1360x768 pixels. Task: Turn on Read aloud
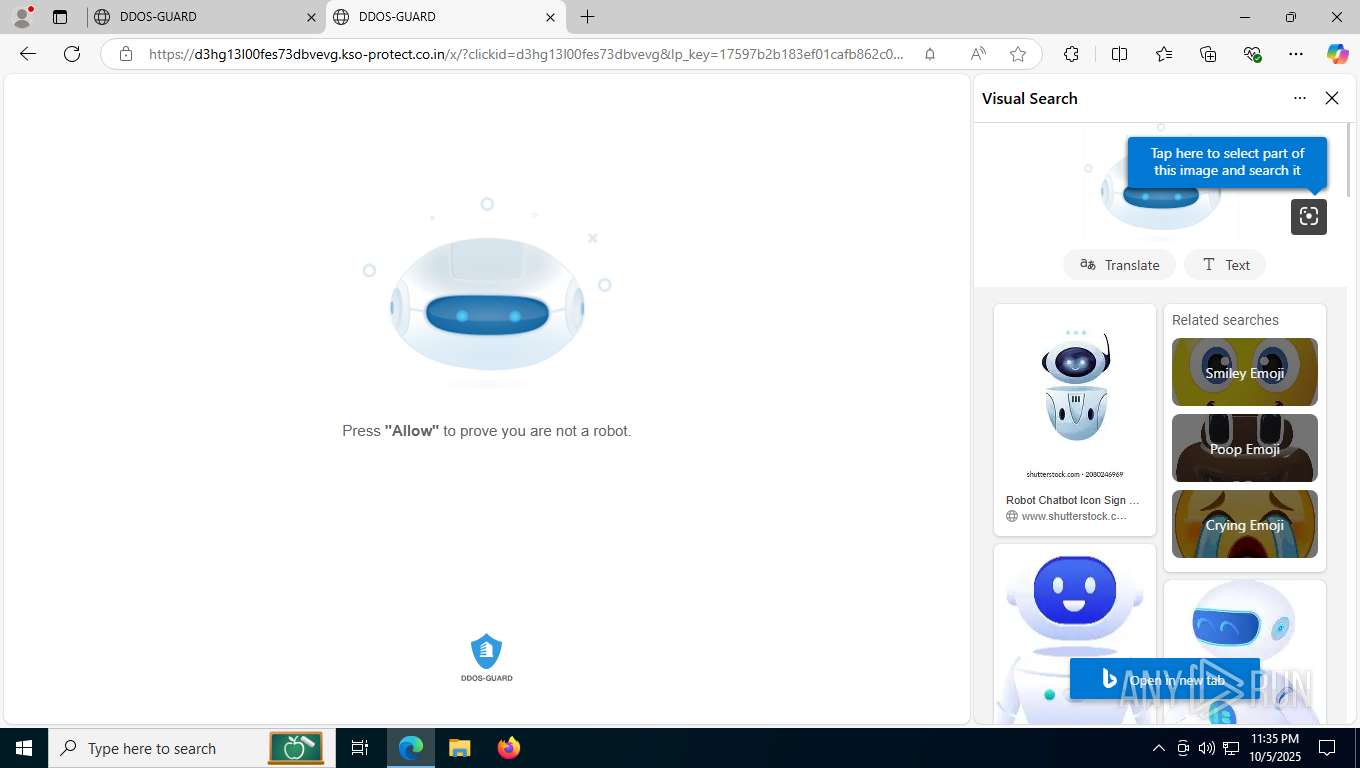978,54
